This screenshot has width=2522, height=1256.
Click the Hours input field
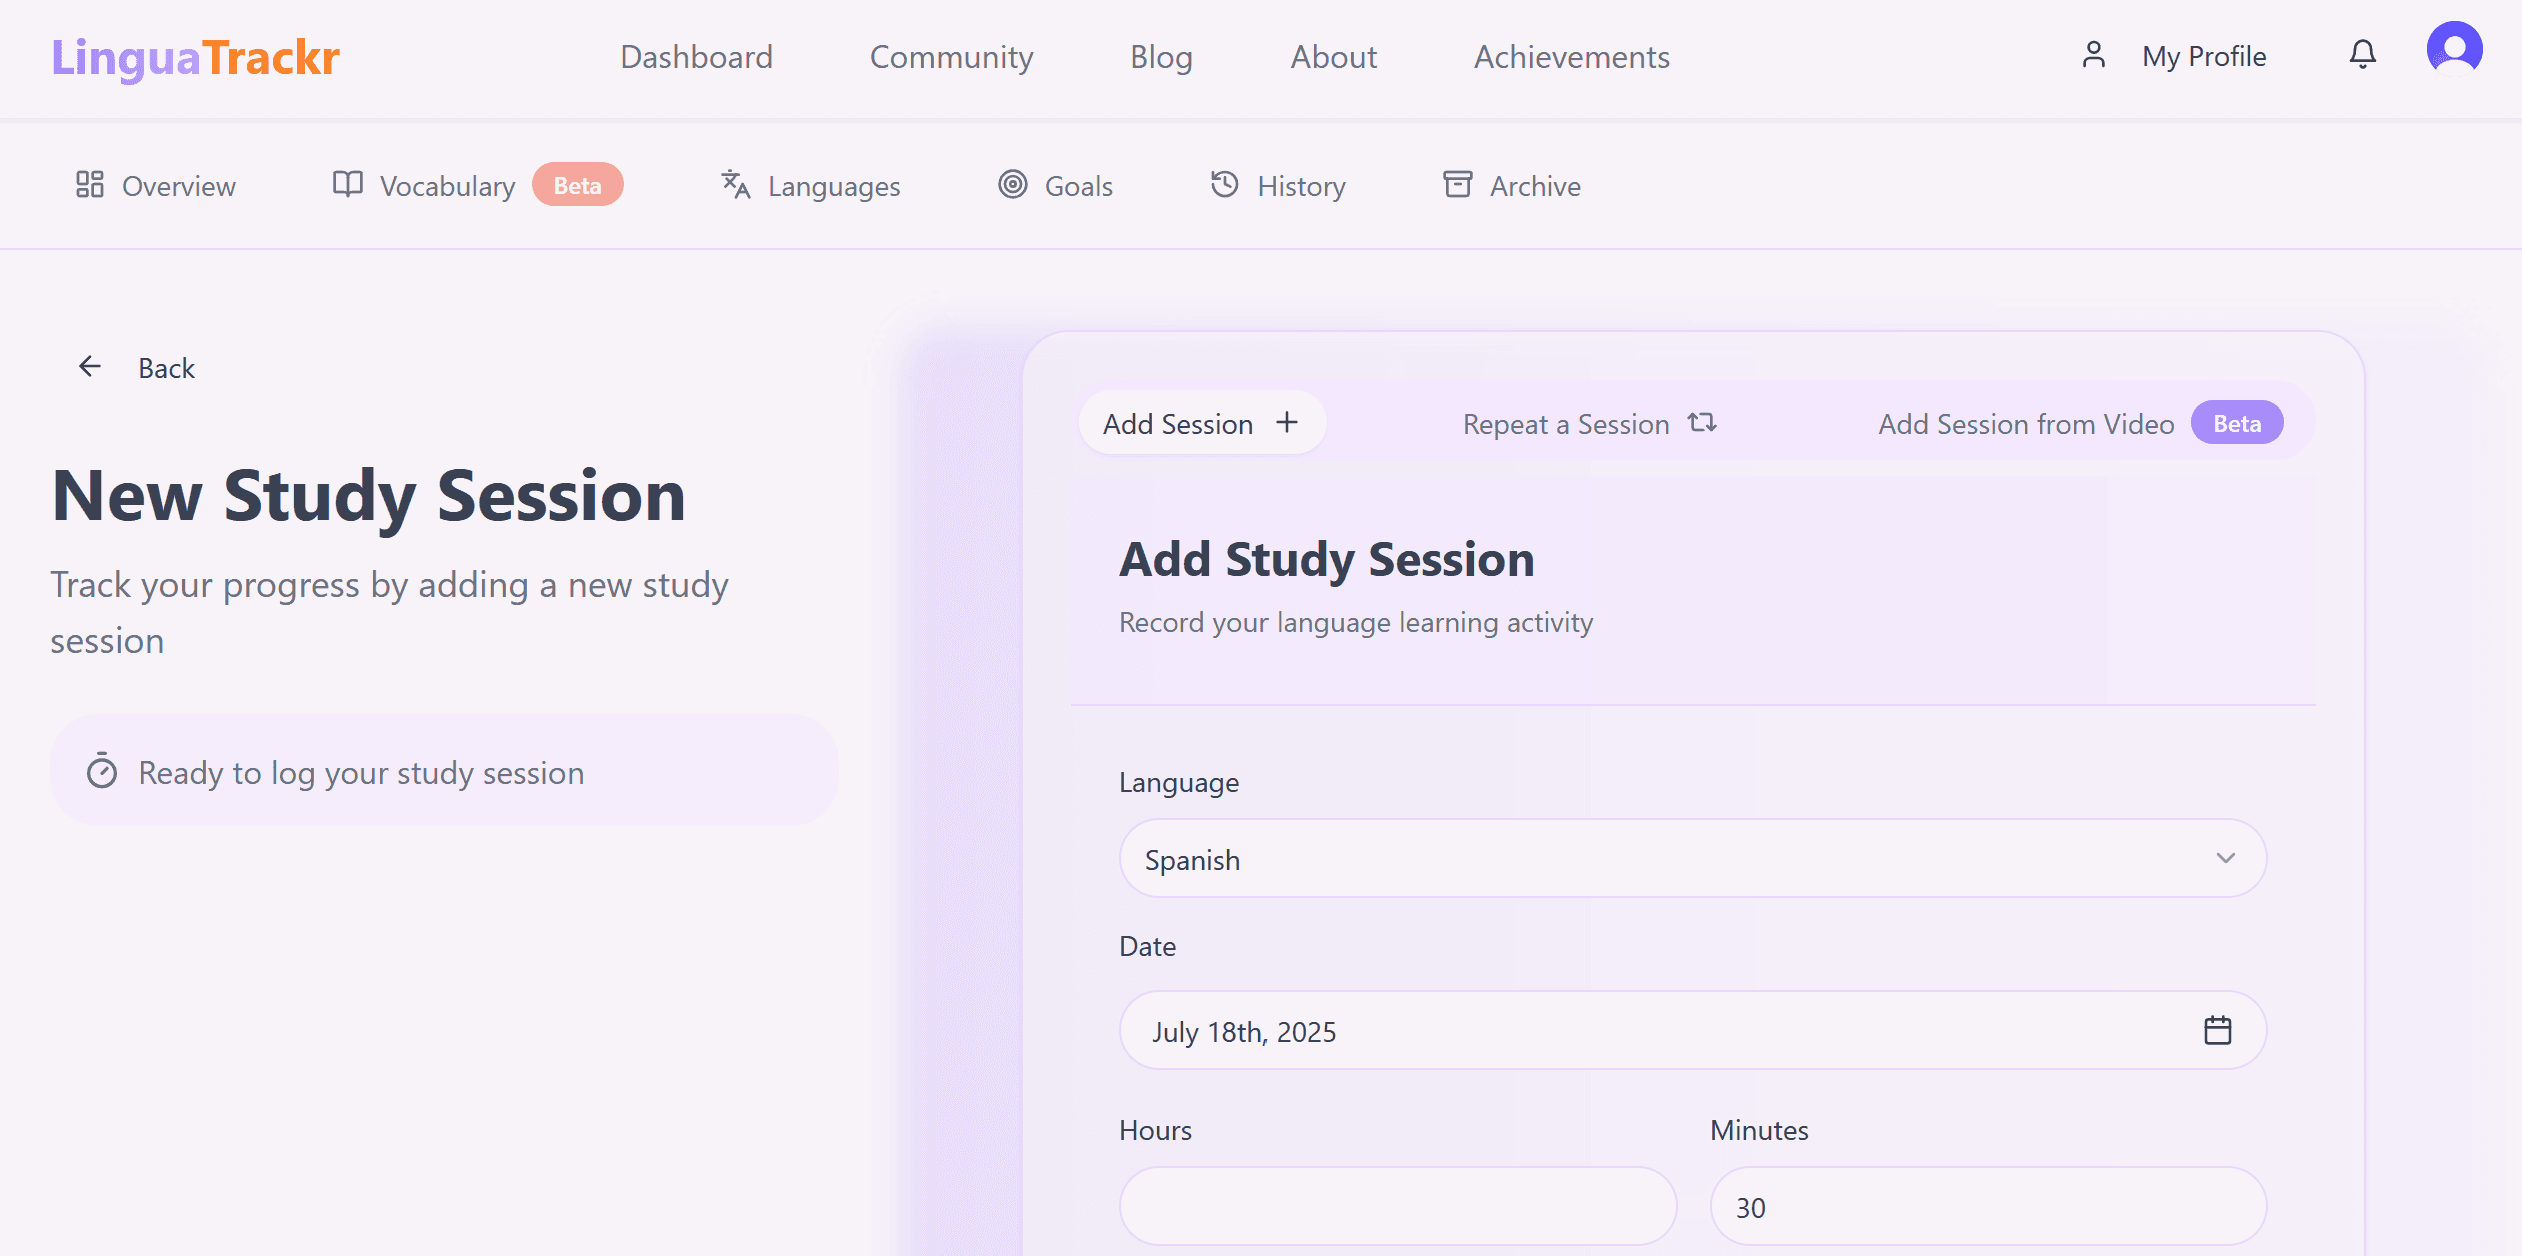tap(1397, 1207)
